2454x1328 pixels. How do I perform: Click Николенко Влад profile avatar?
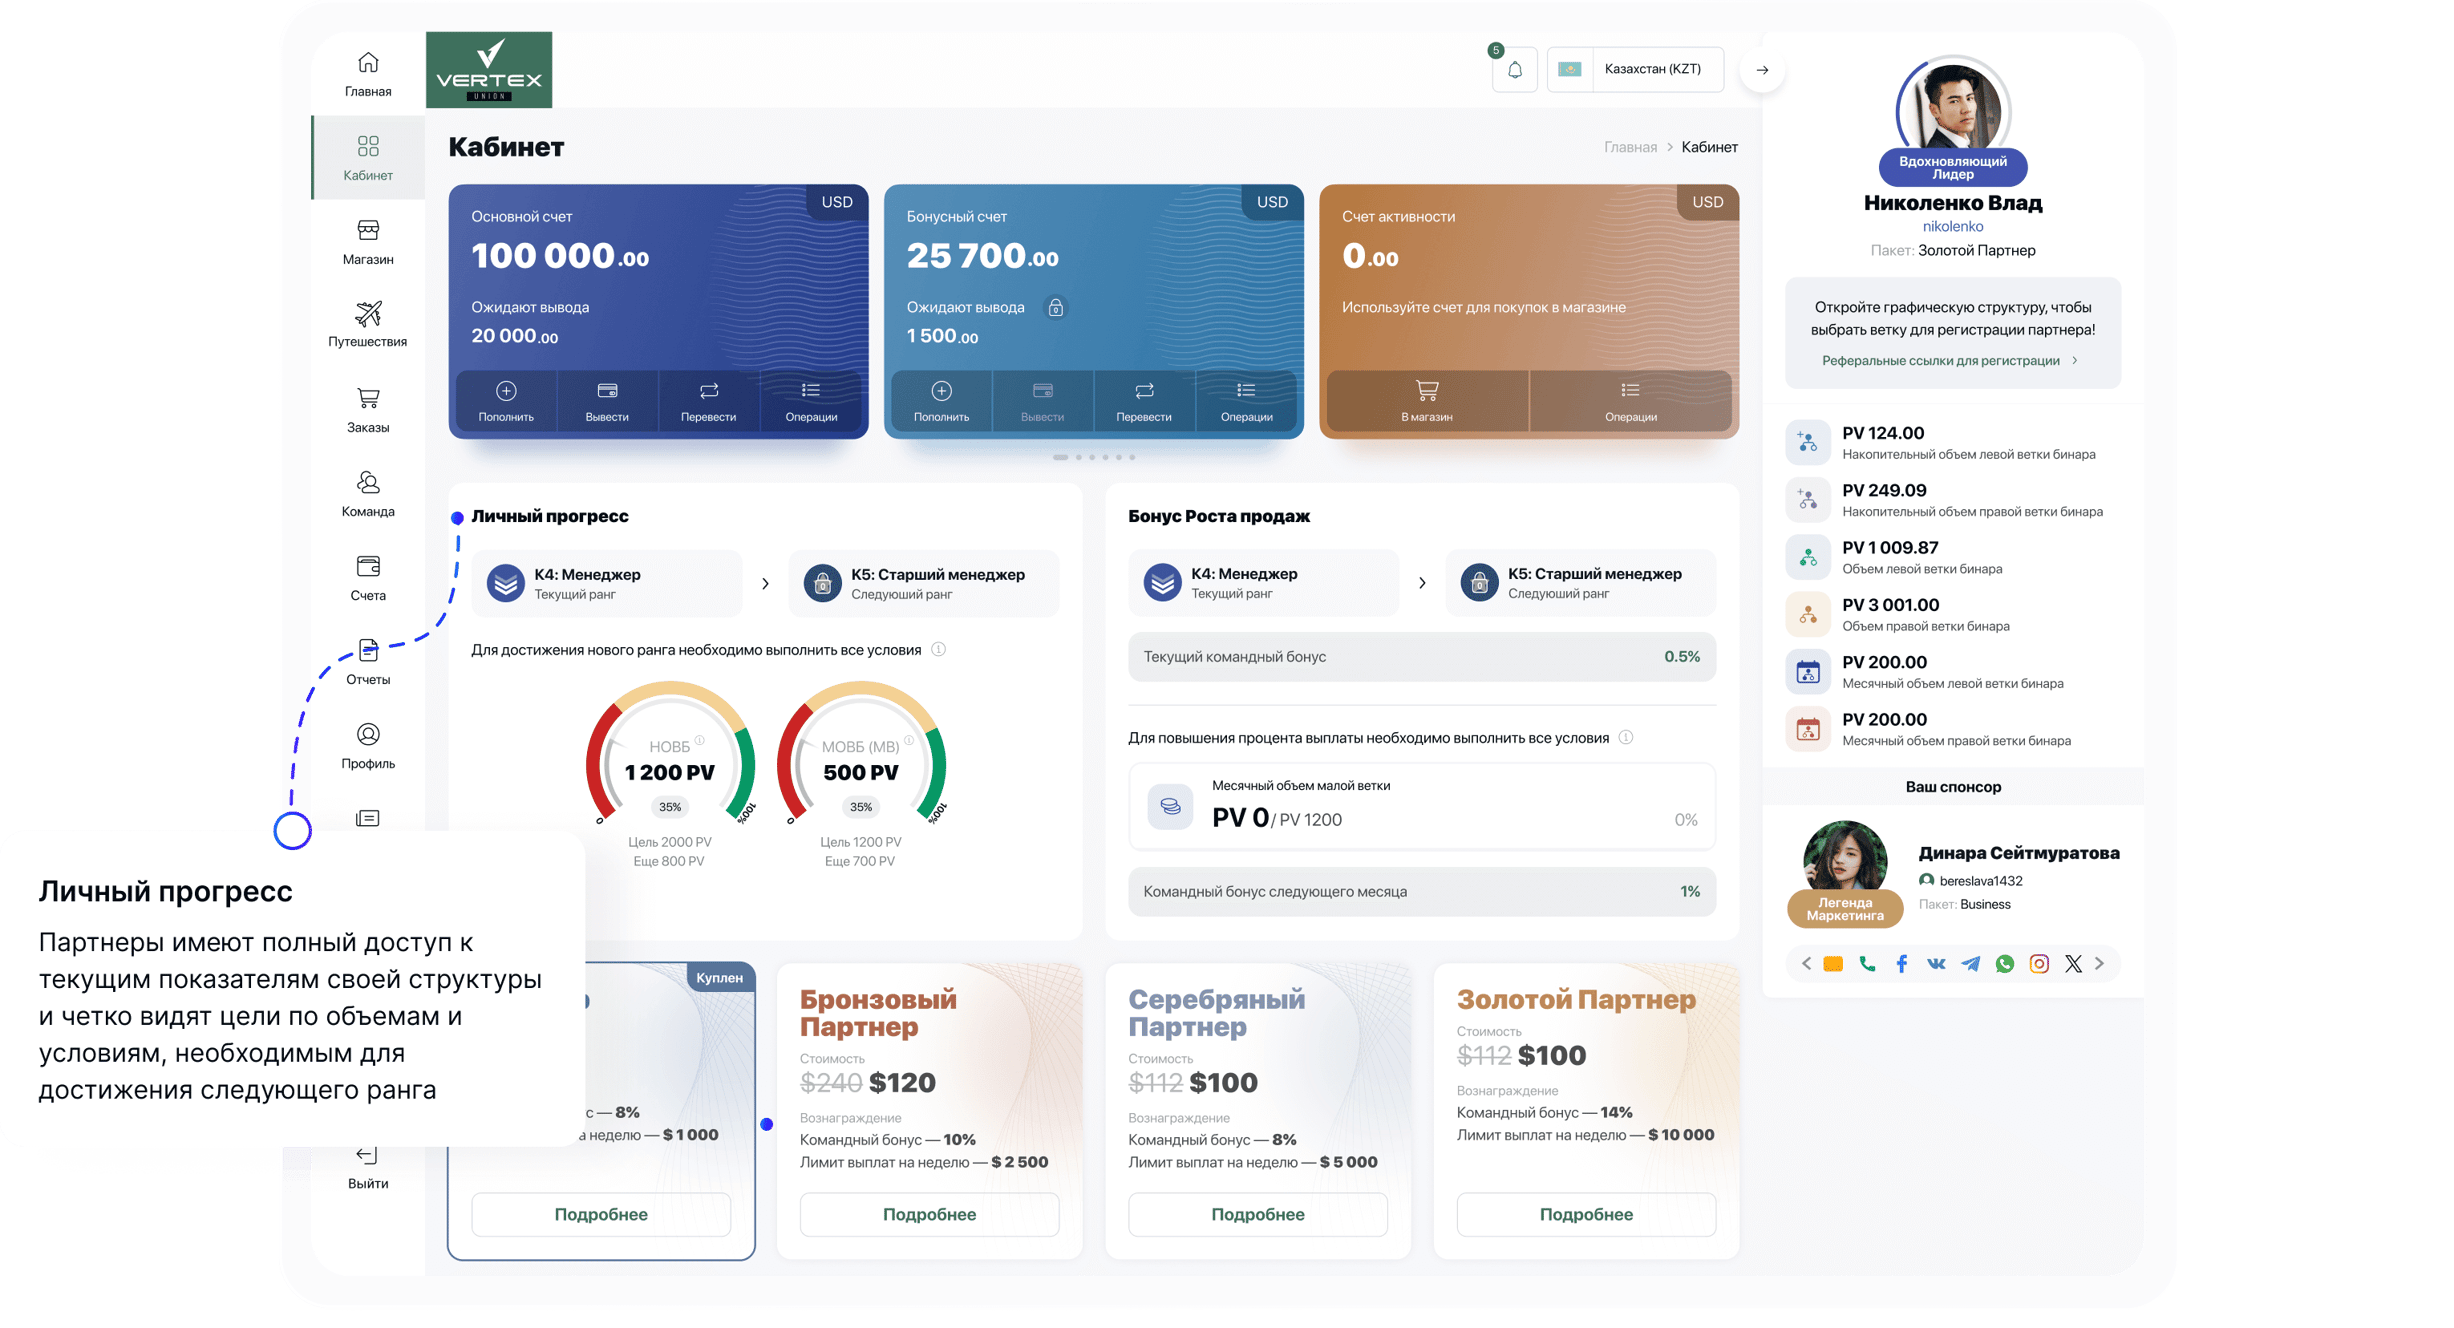pos(1952,110)
